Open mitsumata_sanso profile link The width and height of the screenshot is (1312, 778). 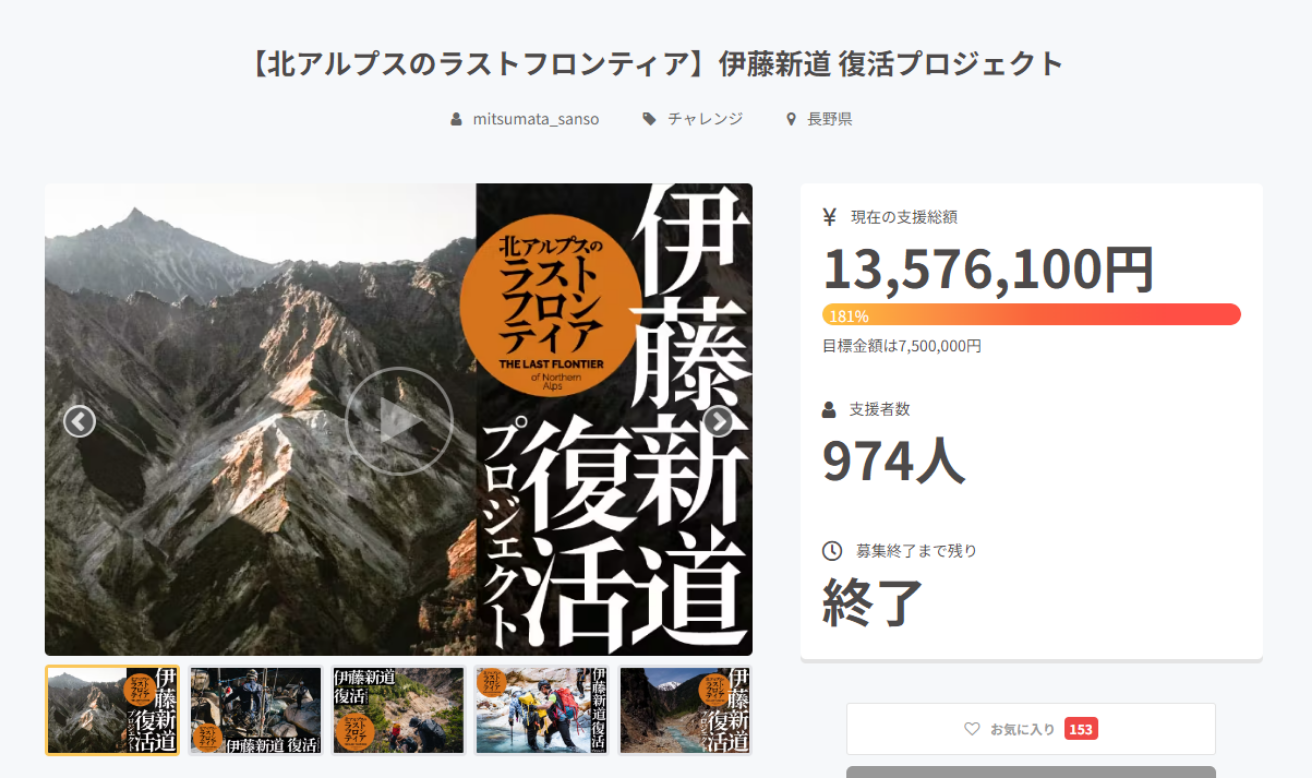[x=536, y=119]
